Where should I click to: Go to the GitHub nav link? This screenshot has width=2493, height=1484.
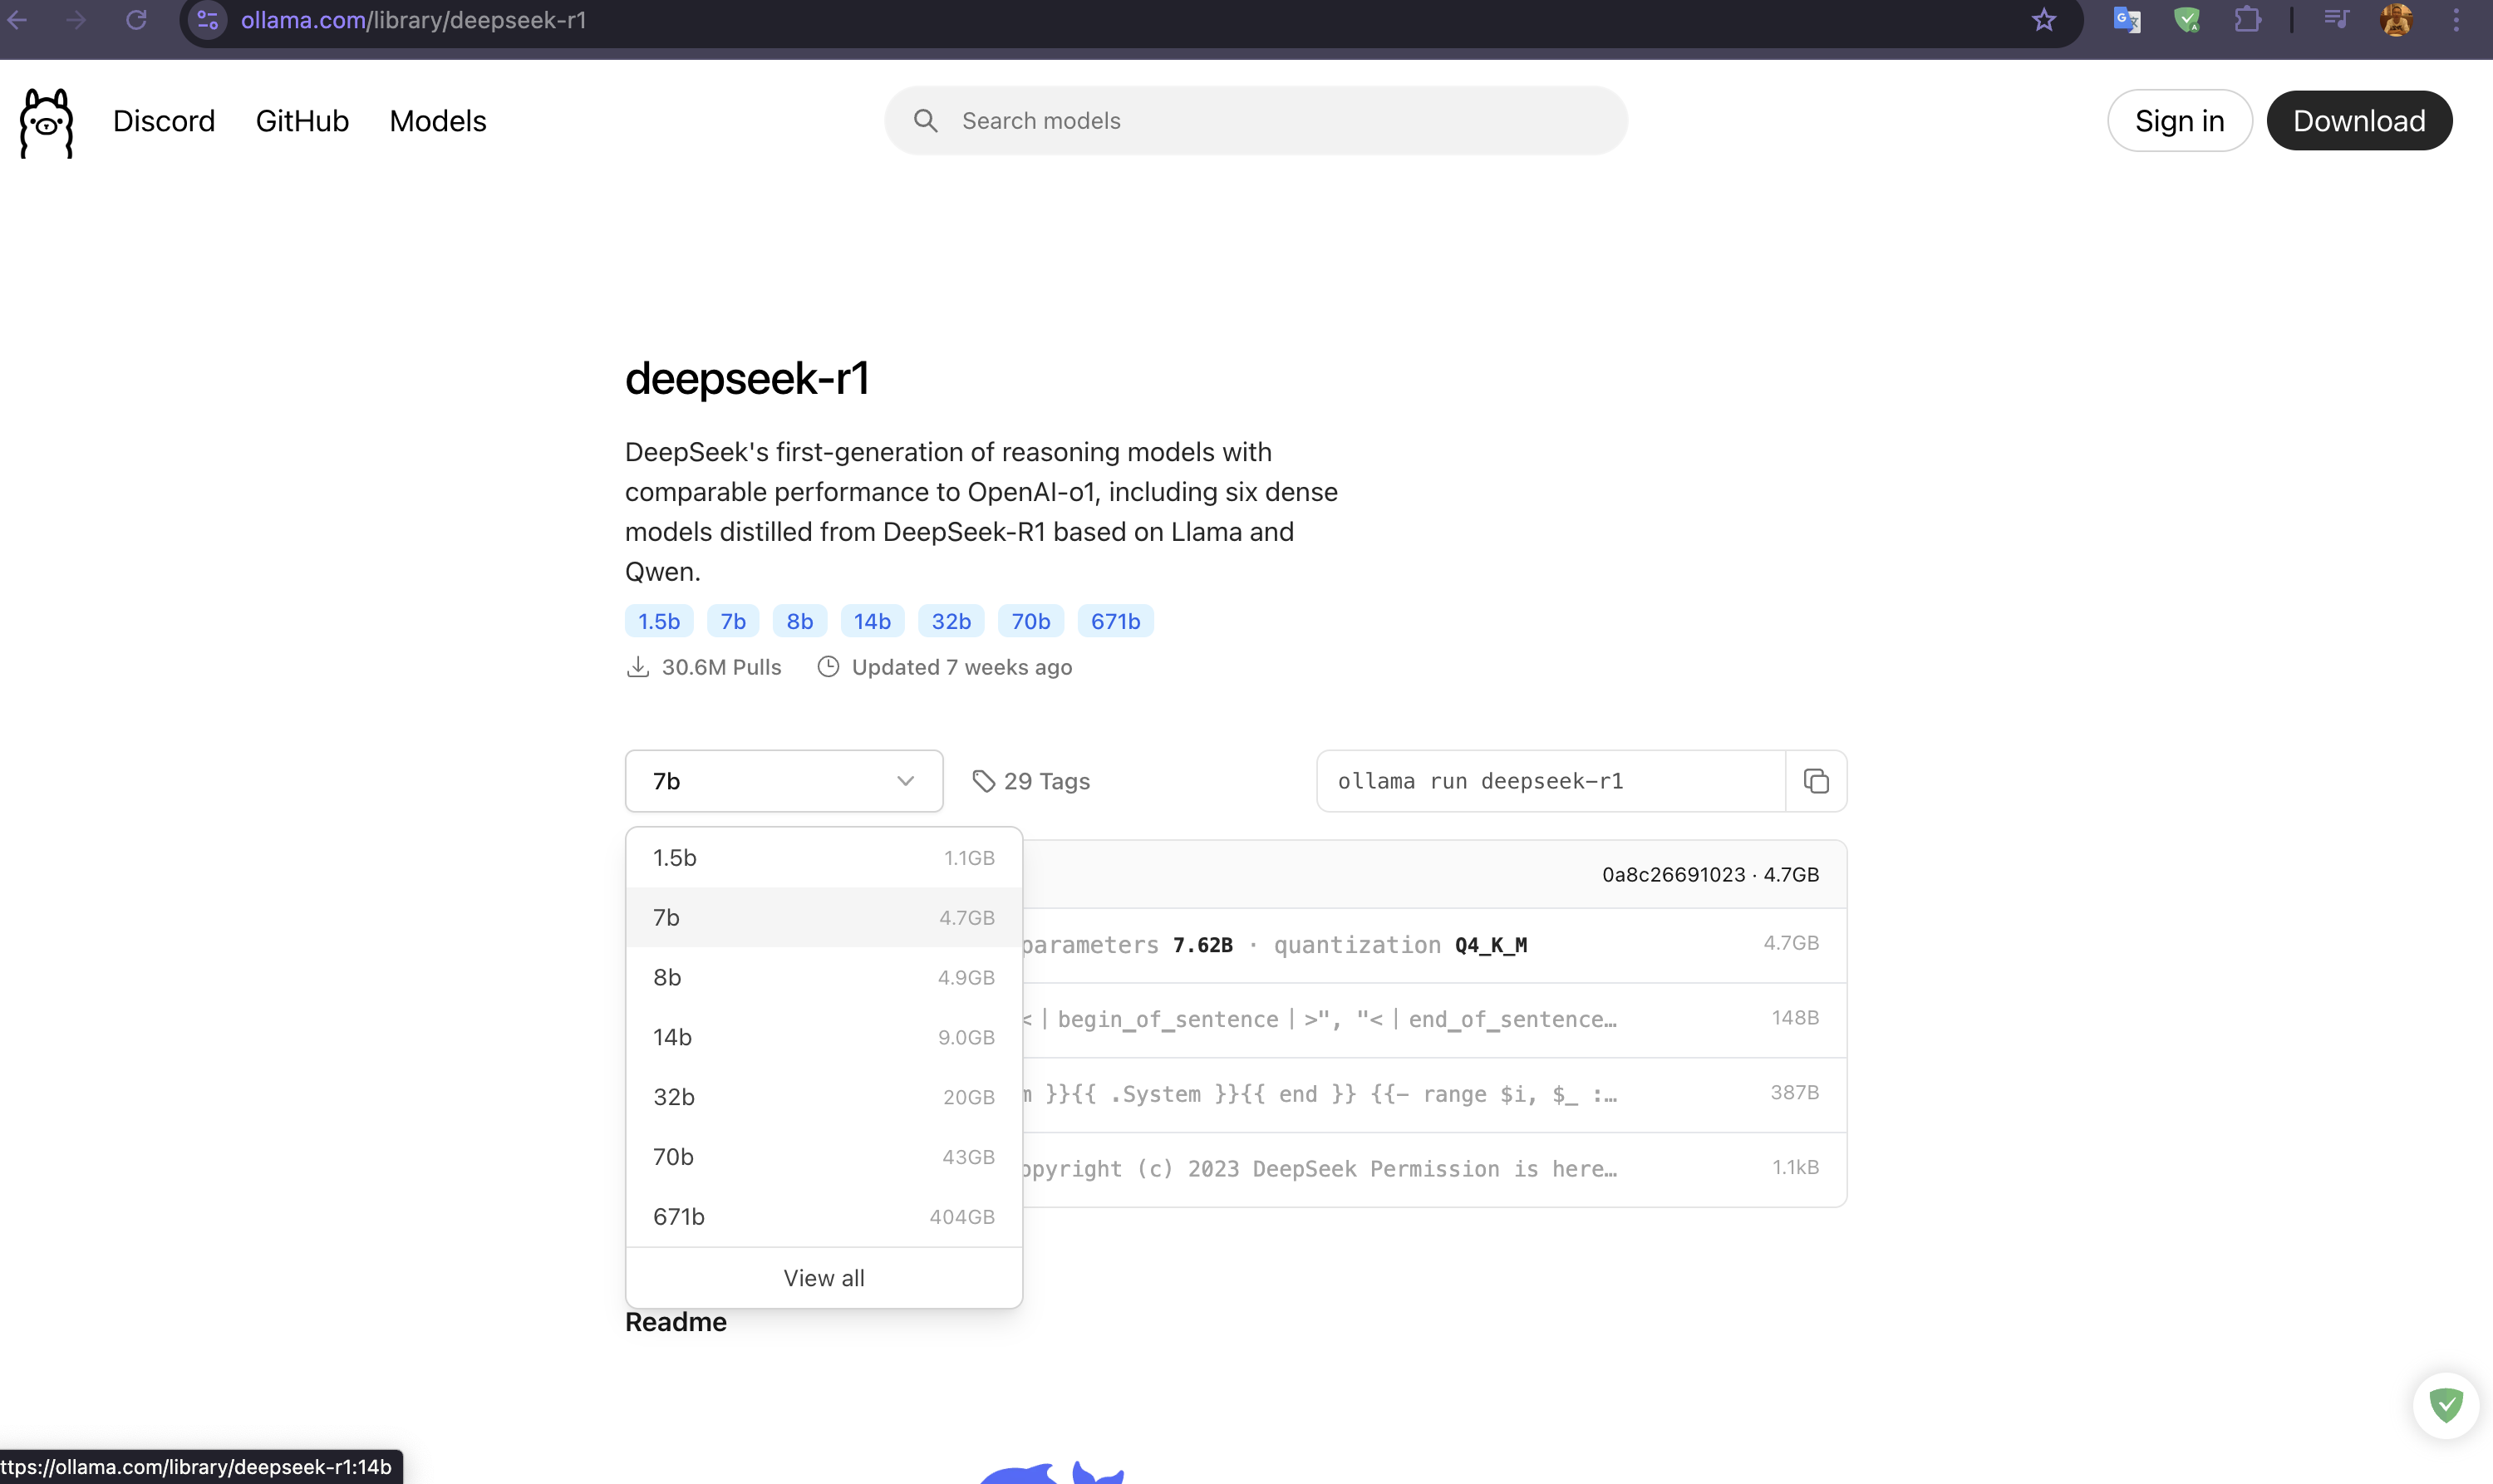pos(302,121)
